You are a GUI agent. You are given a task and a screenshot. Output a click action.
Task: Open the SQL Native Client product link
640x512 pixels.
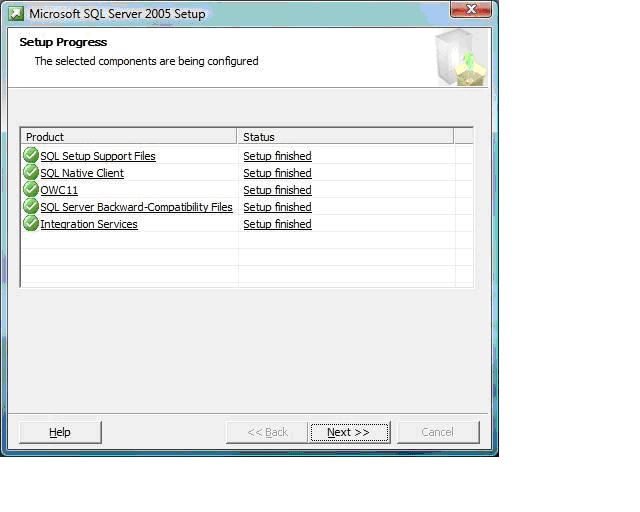(x=82, y=173)
